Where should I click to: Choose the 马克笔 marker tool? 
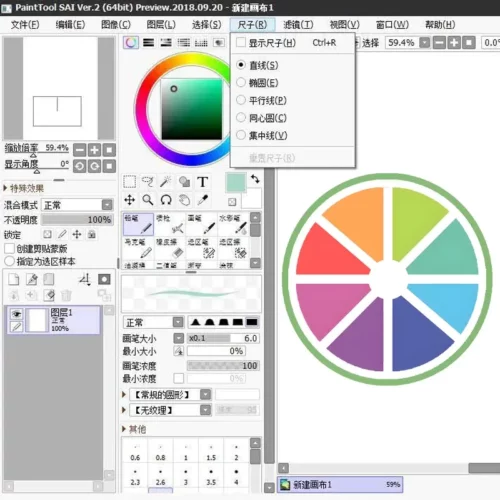[x=138, y=248]
